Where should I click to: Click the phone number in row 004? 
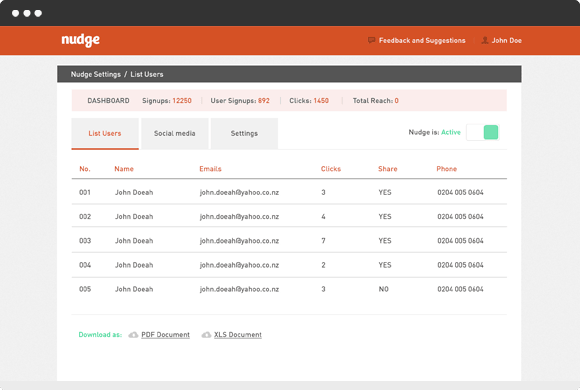460,265
